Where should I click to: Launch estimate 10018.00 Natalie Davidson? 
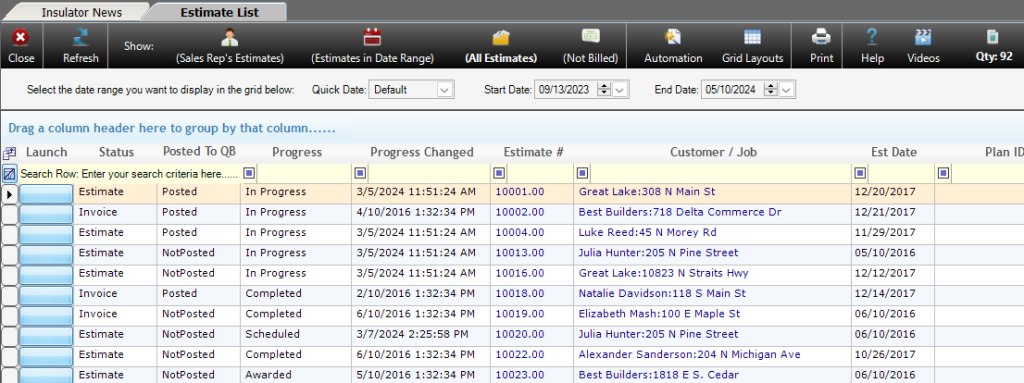[46, 295]
